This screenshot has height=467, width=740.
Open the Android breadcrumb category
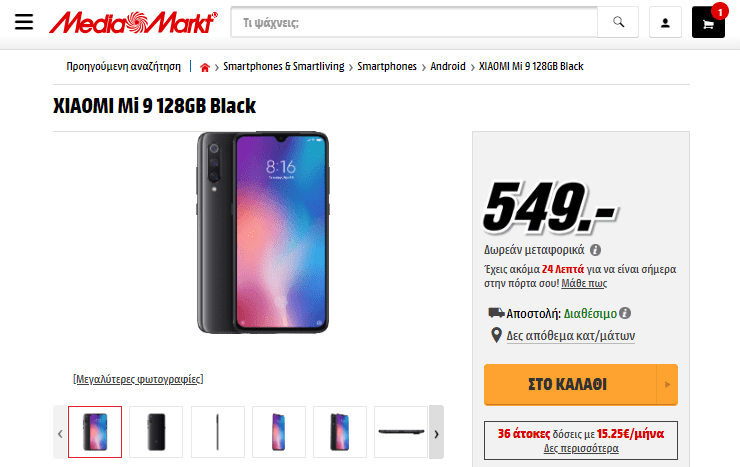[x=448, y=67]
